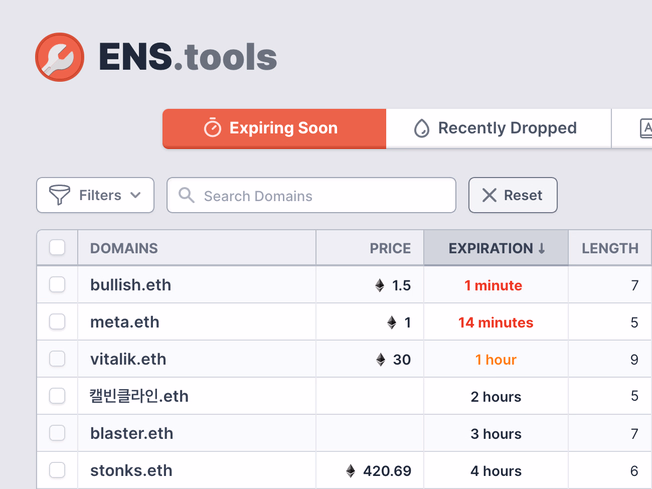
Task: Open the 캘빈클라인.eth domain
Action: pos(139,396)
